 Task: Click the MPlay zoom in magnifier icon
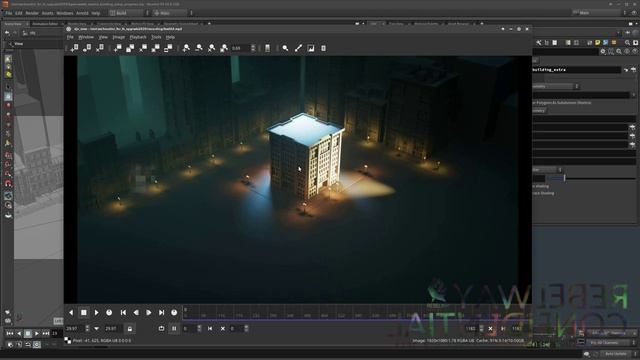click(x=186, y=48)
